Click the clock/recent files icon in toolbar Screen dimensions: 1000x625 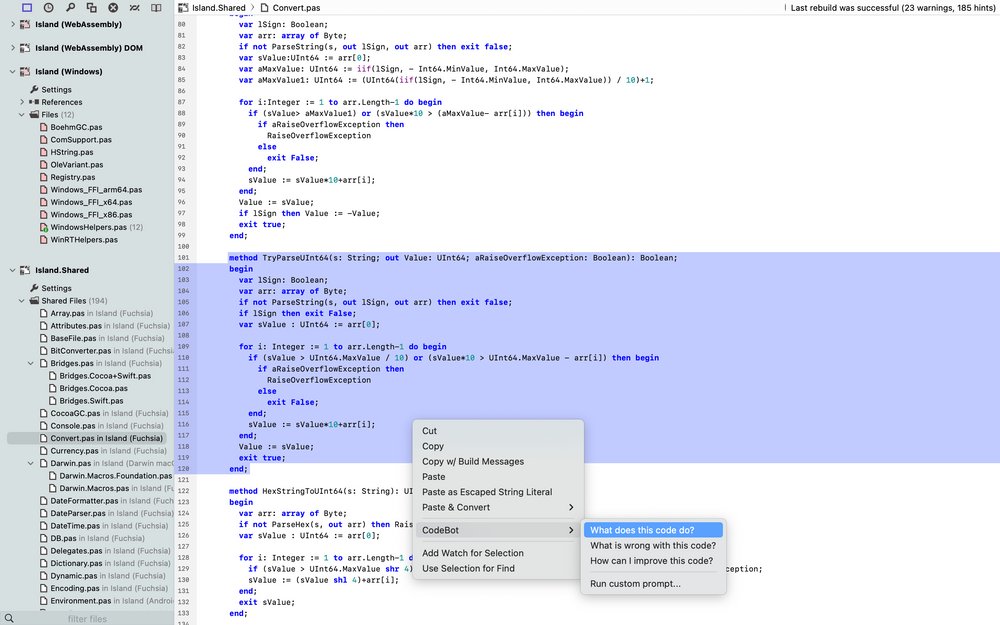pyautogui.click(x=49, y=7)
